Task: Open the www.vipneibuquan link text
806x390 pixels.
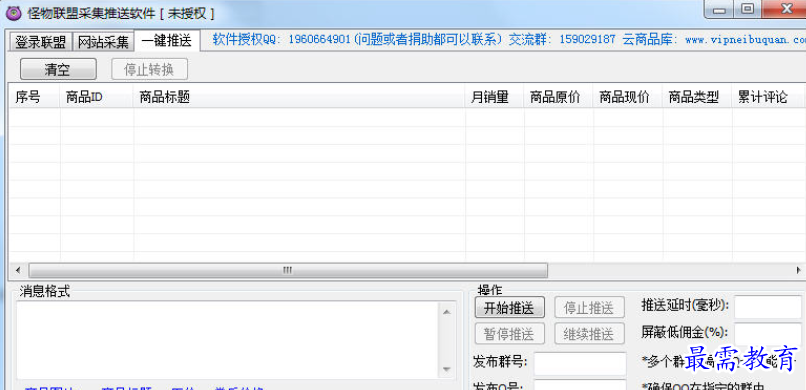Action: (x=745, y=40)
